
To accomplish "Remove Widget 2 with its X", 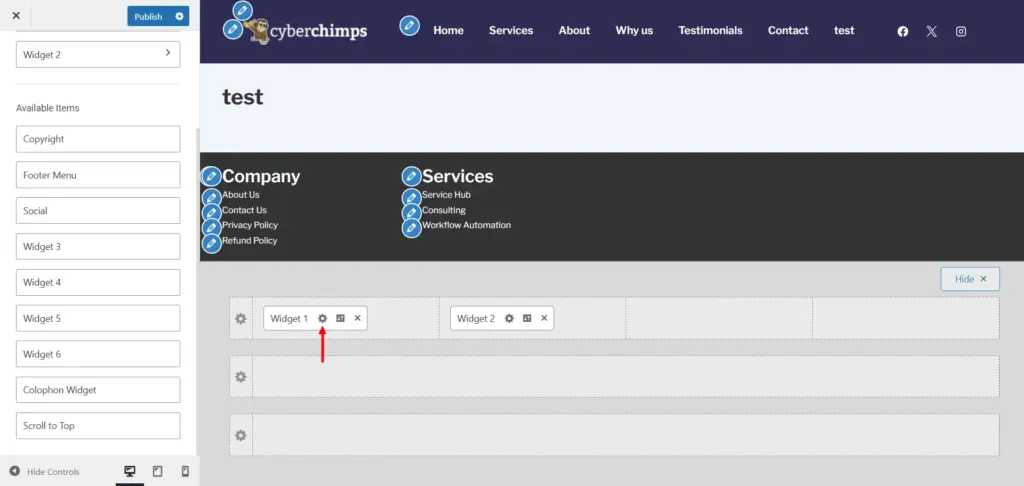I will (544, 318).
